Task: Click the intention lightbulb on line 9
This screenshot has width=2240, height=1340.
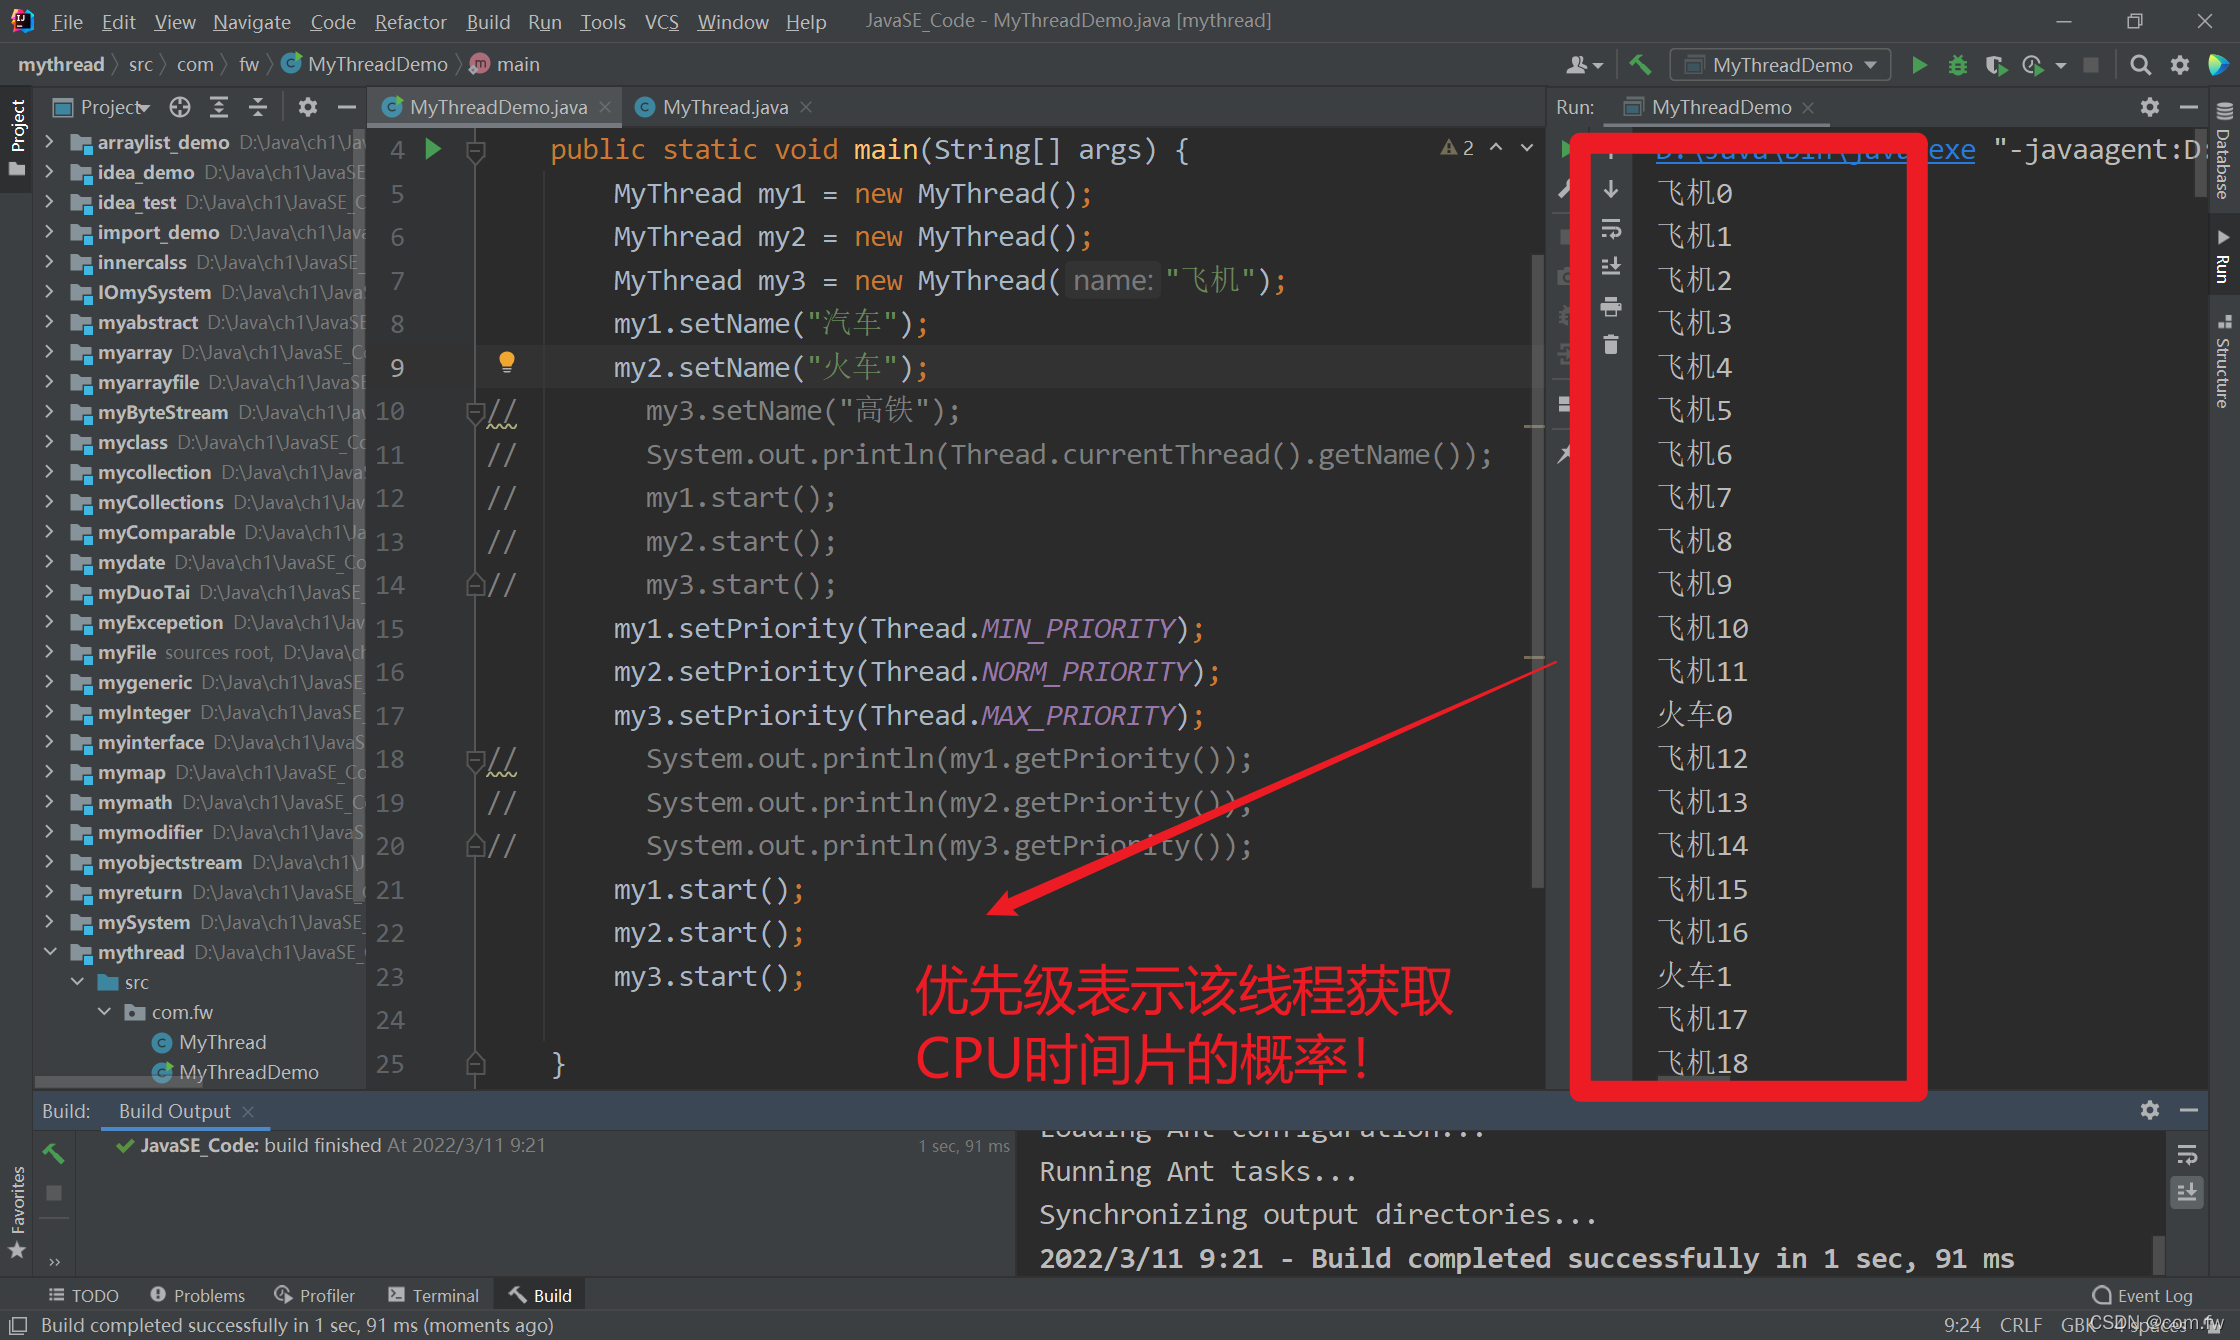Action: tap(507, 362)
